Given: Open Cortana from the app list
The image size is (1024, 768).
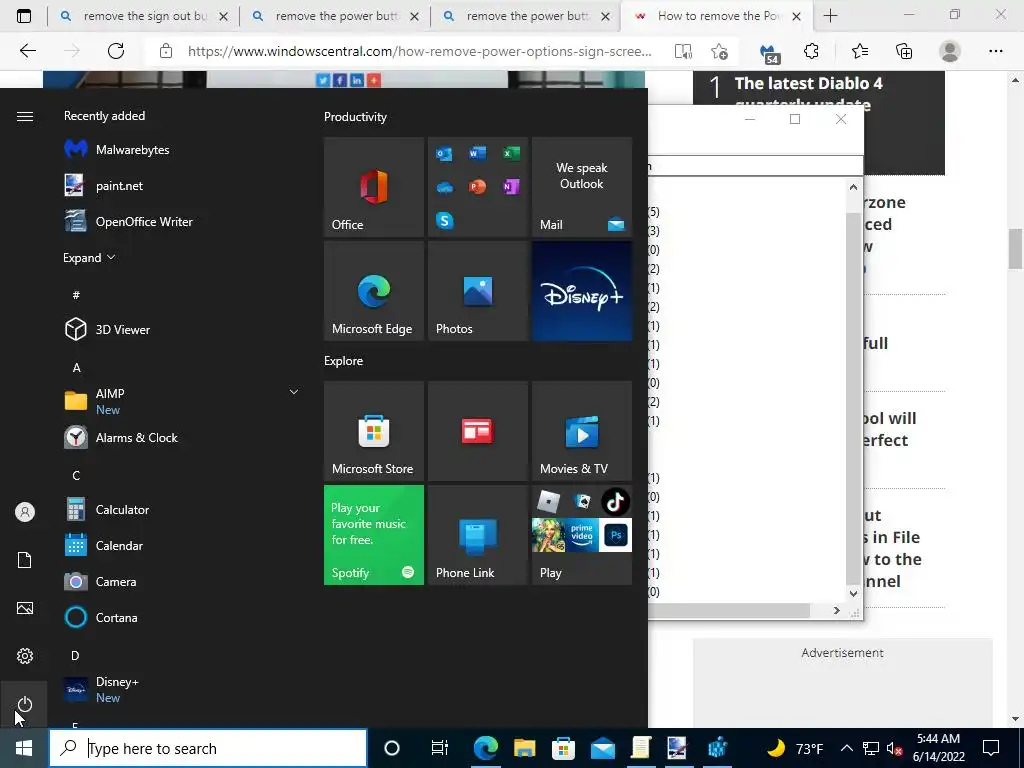Looking at the screenshot, I should [101, 617].
